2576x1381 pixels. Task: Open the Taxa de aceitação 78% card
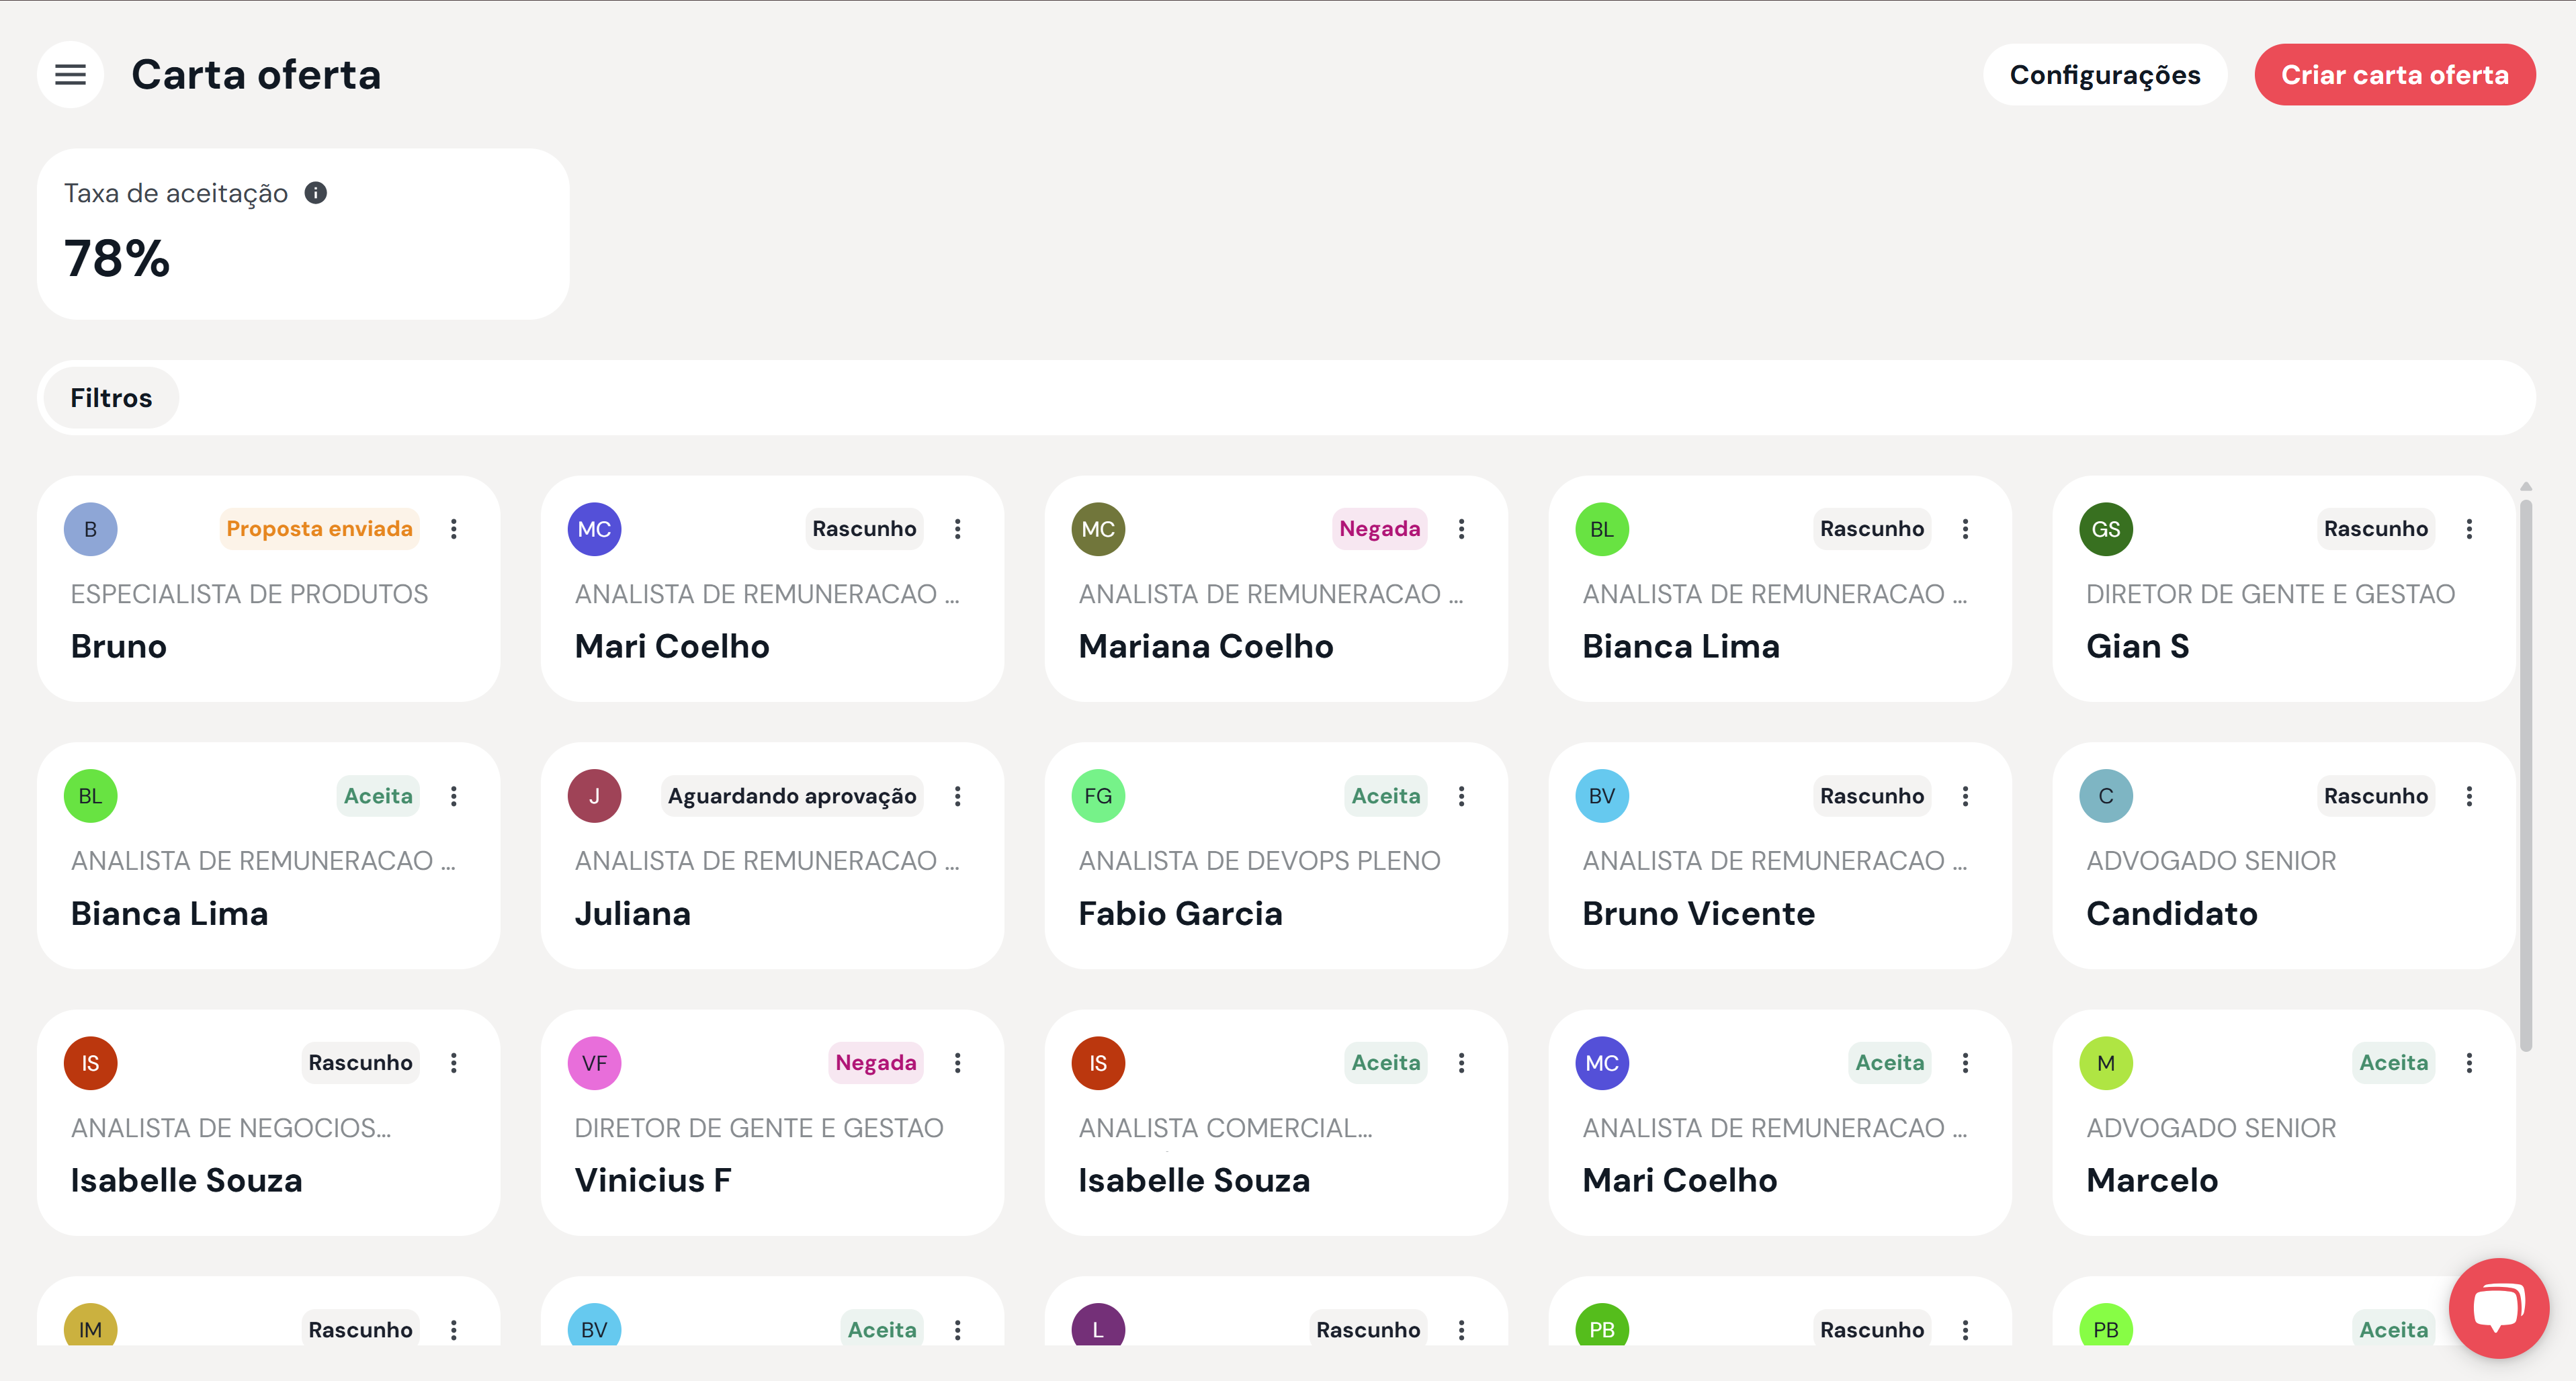pos(303,234)
